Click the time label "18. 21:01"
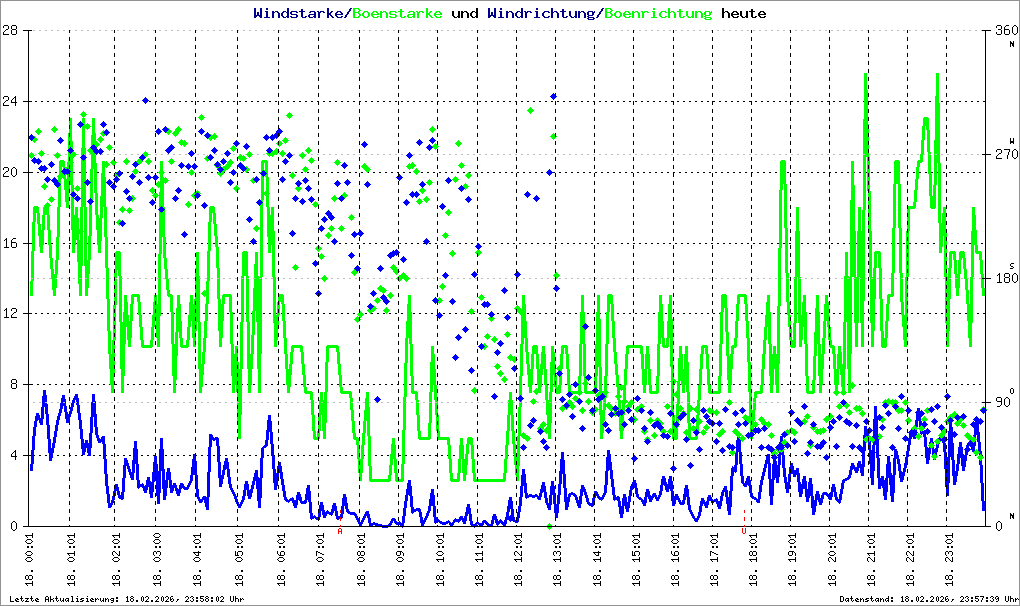1020x606 pixels. 870,560
